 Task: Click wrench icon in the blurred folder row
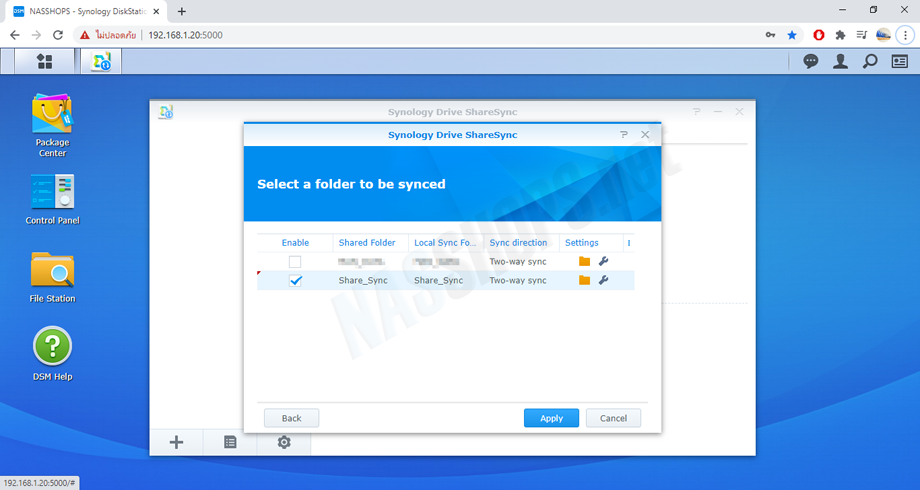tap(603, 262)
